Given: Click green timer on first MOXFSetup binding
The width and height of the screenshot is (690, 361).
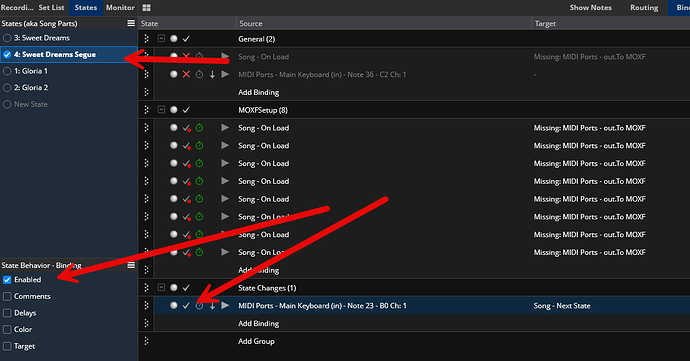Looking at the screenshot, I should click(199, 128).
